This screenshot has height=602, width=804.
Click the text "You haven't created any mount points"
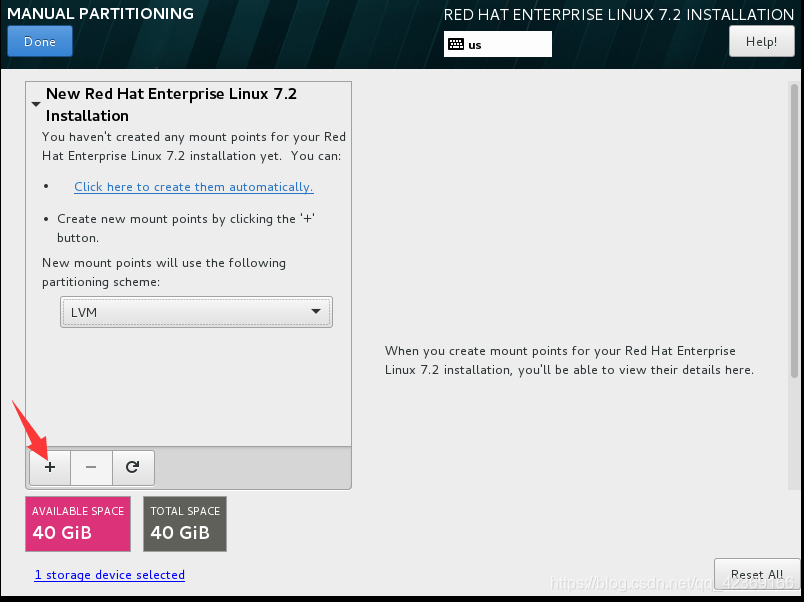(165, 137)
